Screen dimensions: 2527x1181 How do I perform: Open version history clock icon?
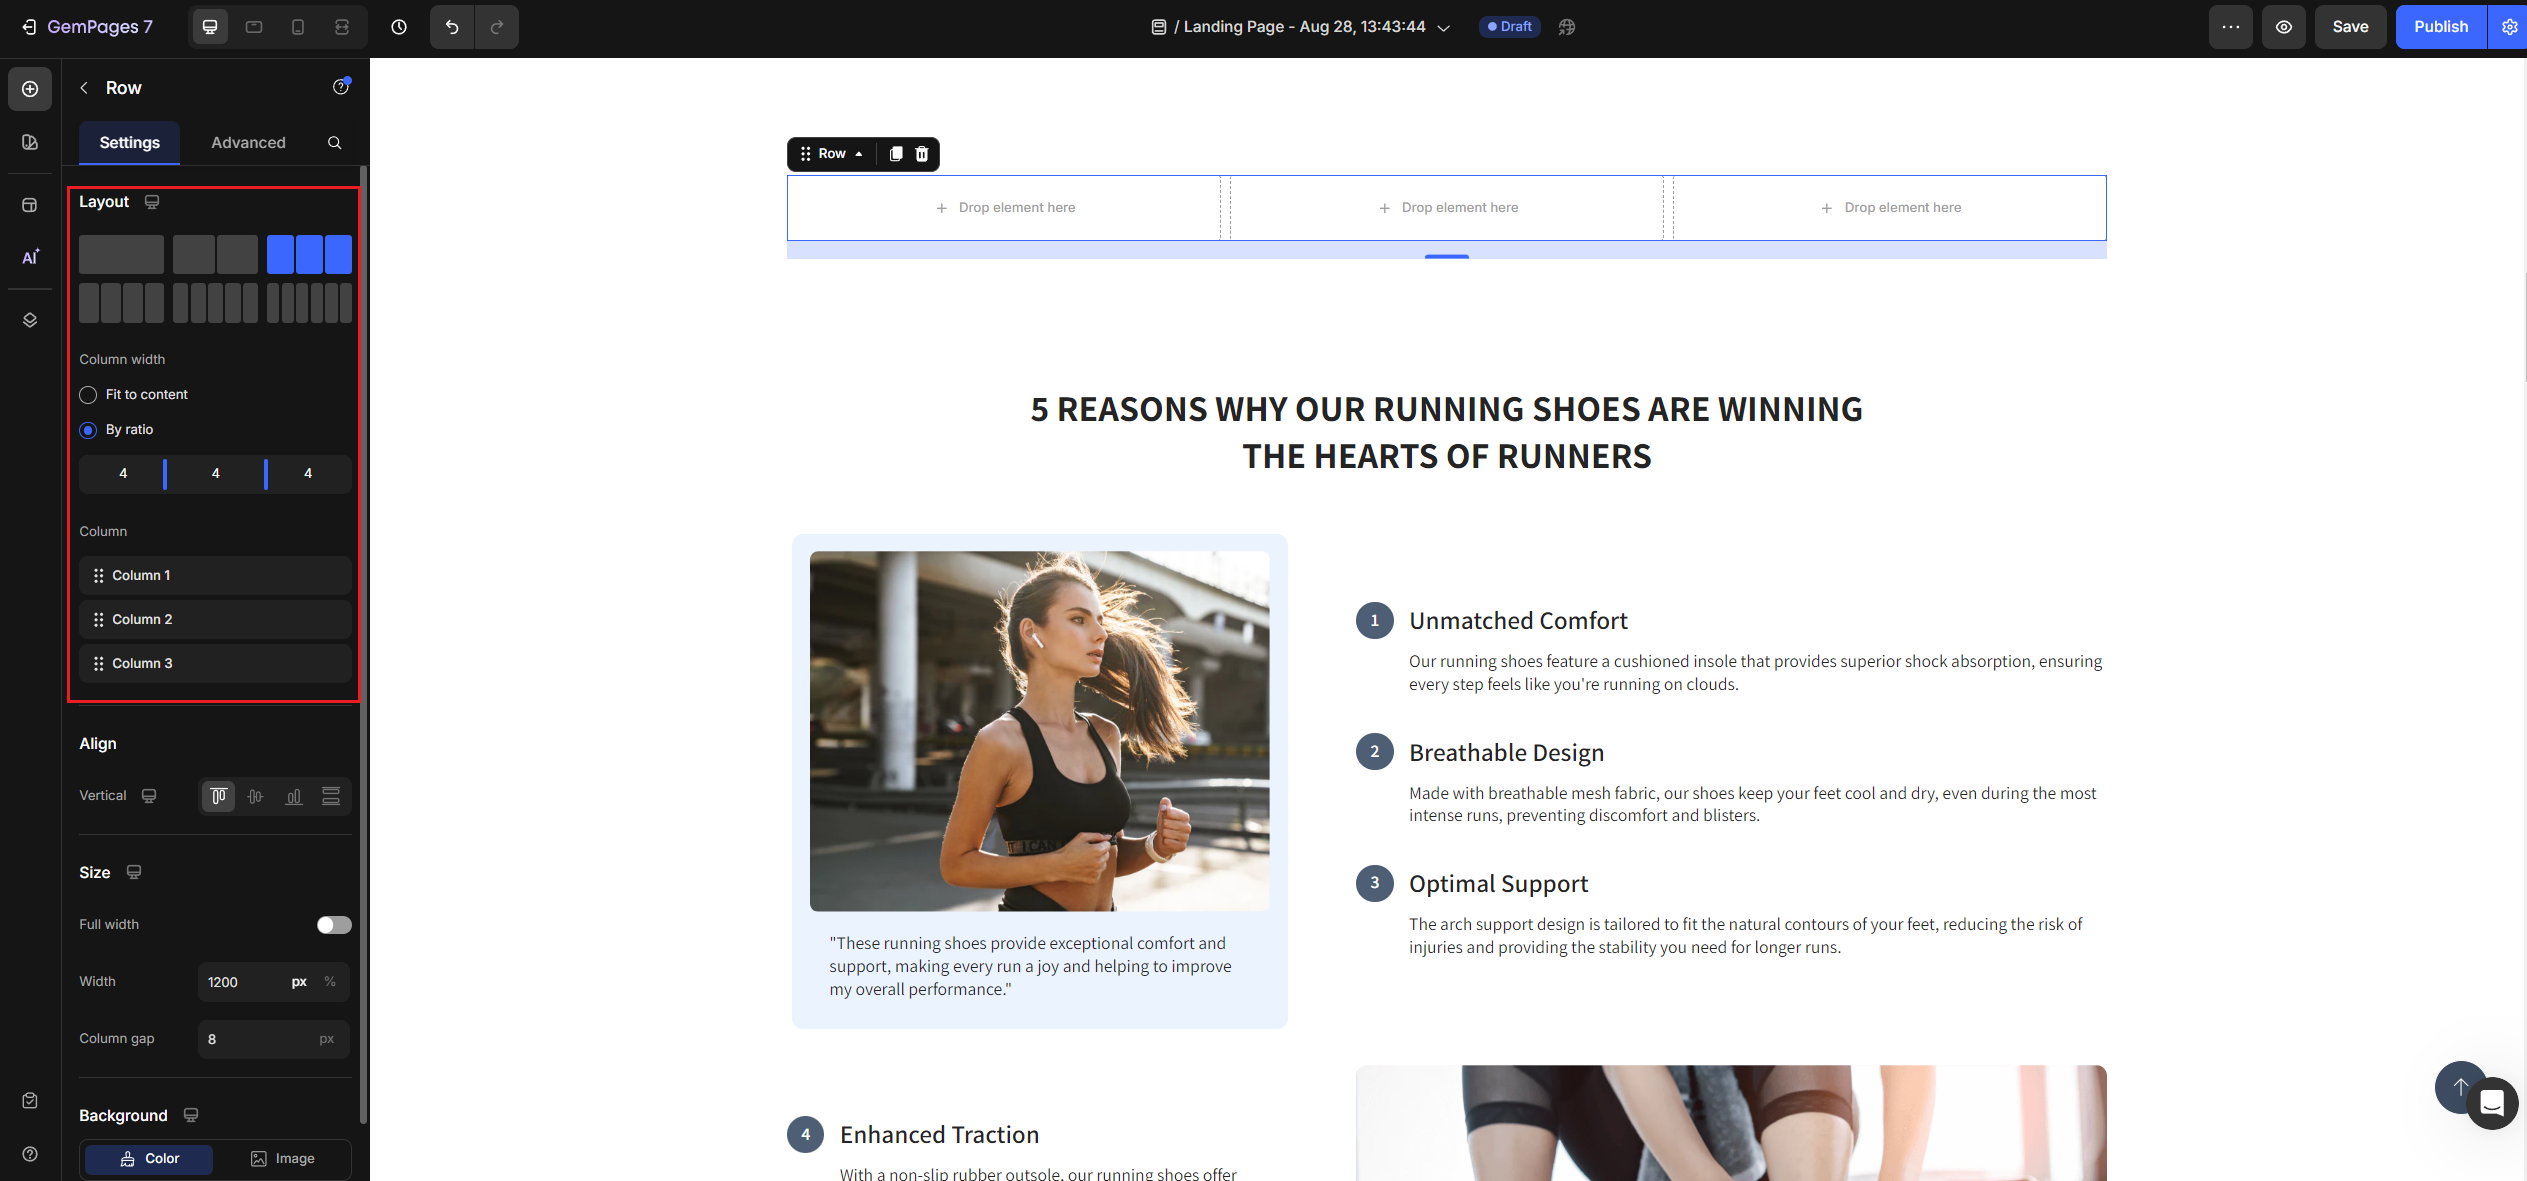399,27
